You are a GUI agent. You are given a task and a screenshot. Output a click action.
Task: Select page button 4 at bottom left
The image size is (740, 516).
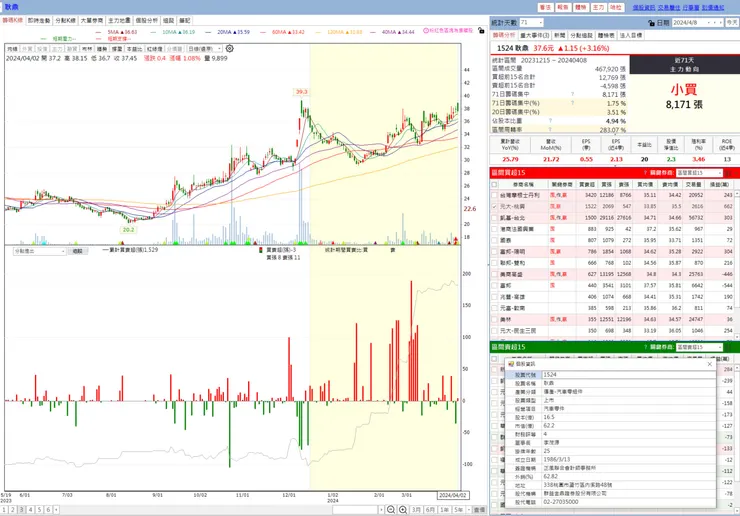[31, 510]
